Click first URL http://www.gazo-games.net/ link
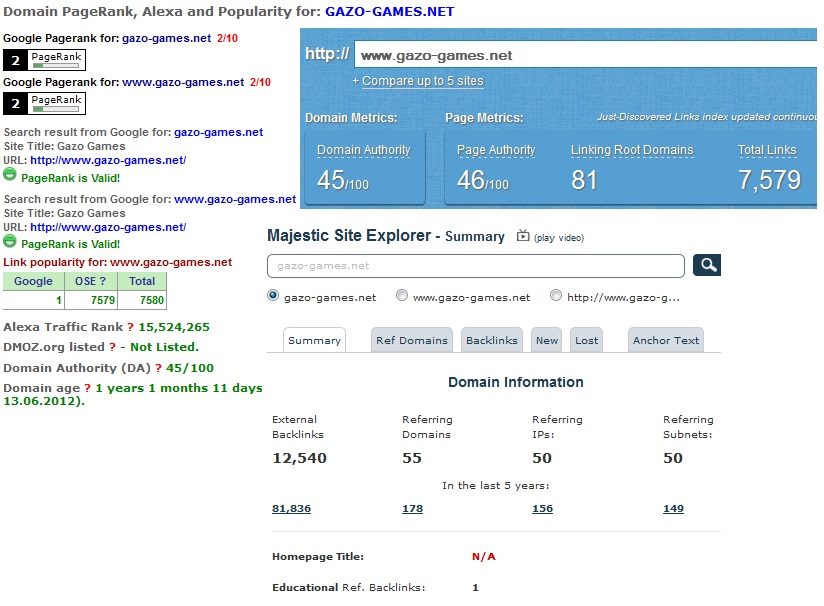Image resolution: width=824 pixels, height=606 pixels. [108, 160]
